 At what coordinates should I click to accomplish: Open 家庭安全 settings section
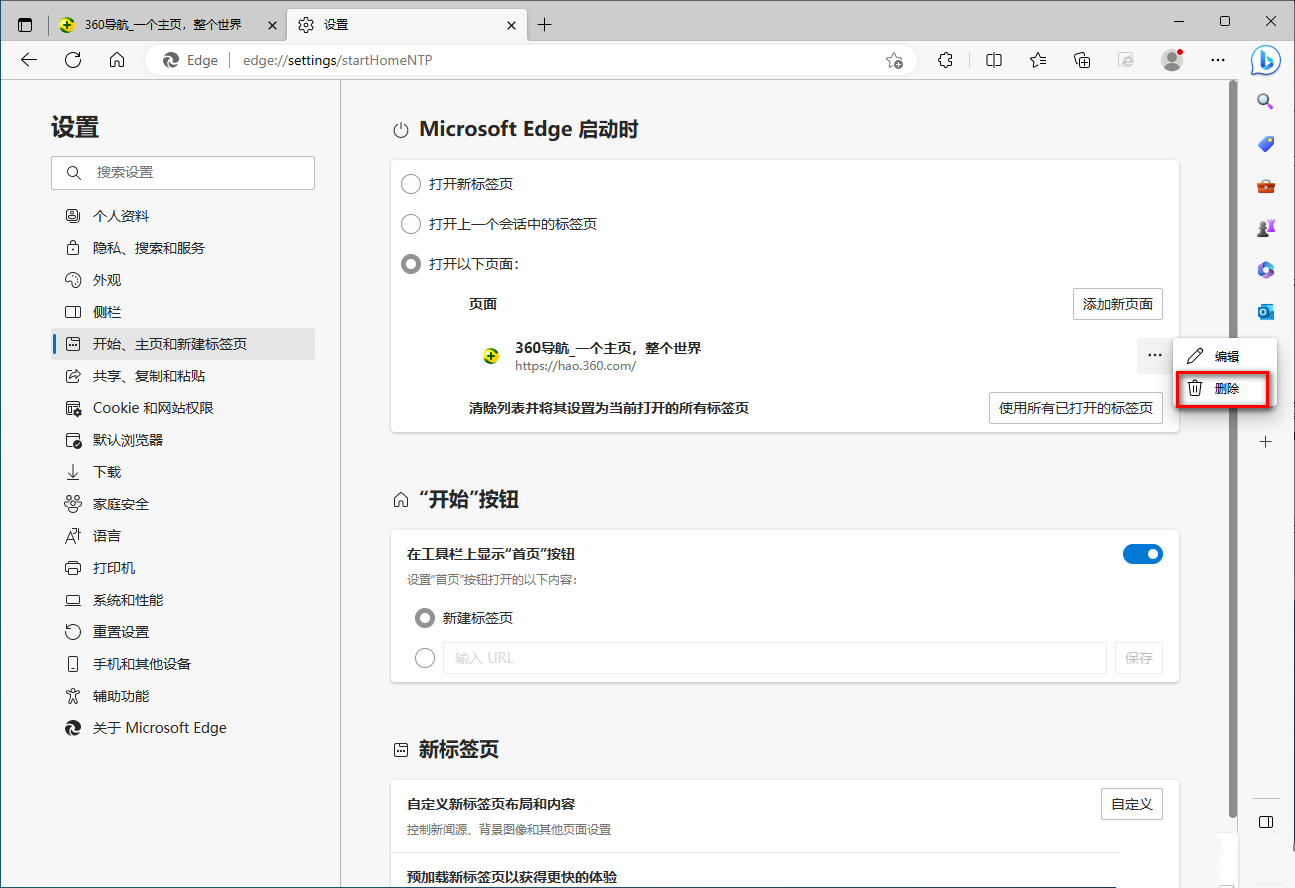(183, 504)
